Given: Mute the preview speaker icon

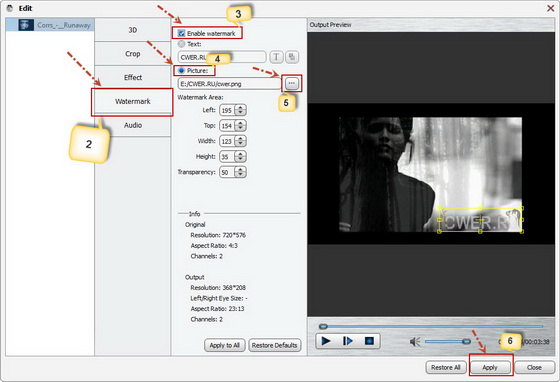Looking at the screenshot, I should click(415, 342).
